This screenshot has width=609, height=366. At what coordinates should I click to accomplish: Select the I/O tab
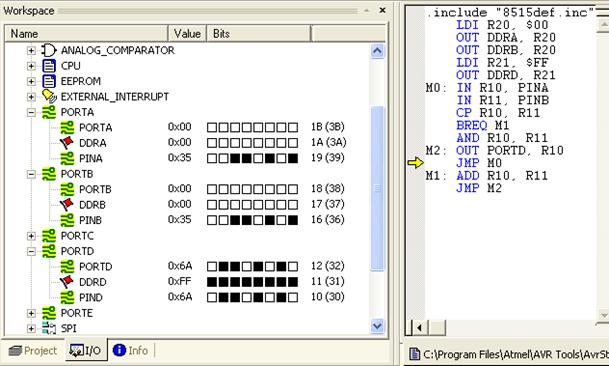point(85,350)
